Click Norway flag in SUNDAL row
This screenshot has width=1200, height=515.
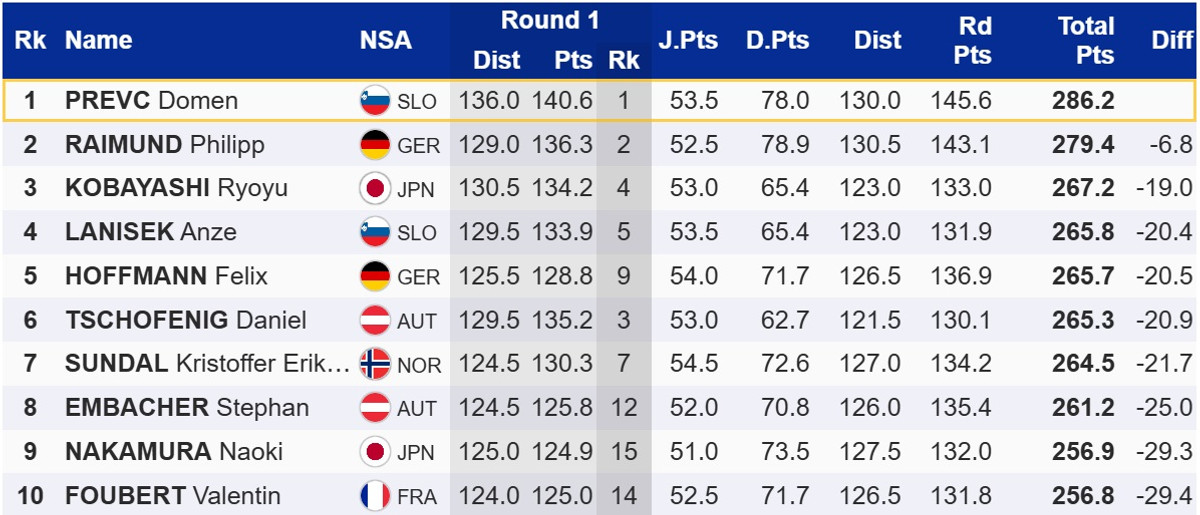click(375, 364)
